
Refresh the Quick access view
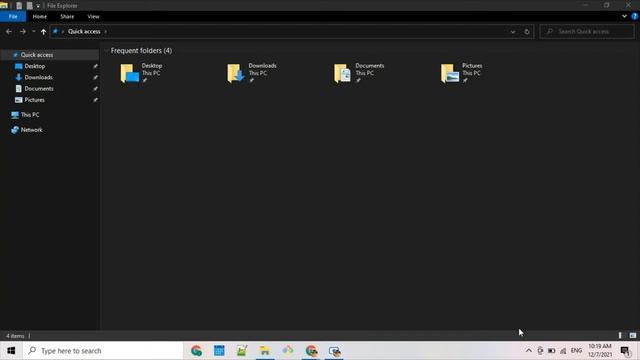pos(527,31)
